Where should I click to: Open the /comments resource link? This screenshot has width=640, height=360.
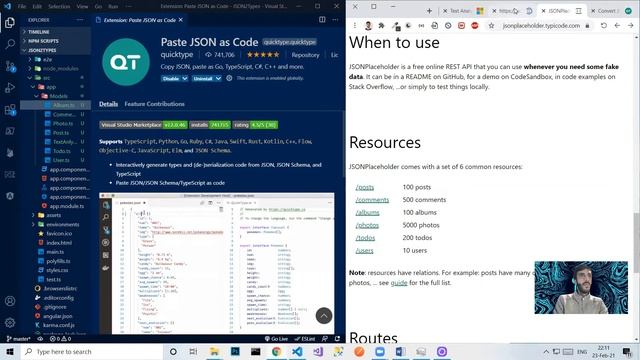[x=372, y=200]
